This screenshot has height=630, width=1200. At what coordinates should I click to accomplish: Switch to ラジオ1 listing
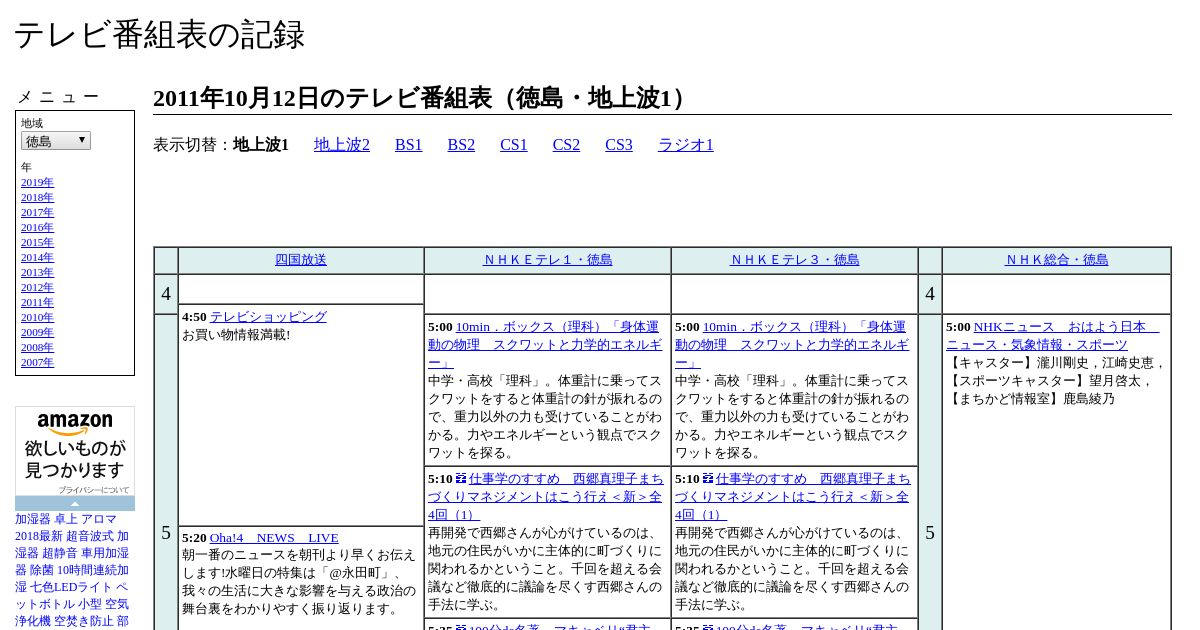(686, 145)
